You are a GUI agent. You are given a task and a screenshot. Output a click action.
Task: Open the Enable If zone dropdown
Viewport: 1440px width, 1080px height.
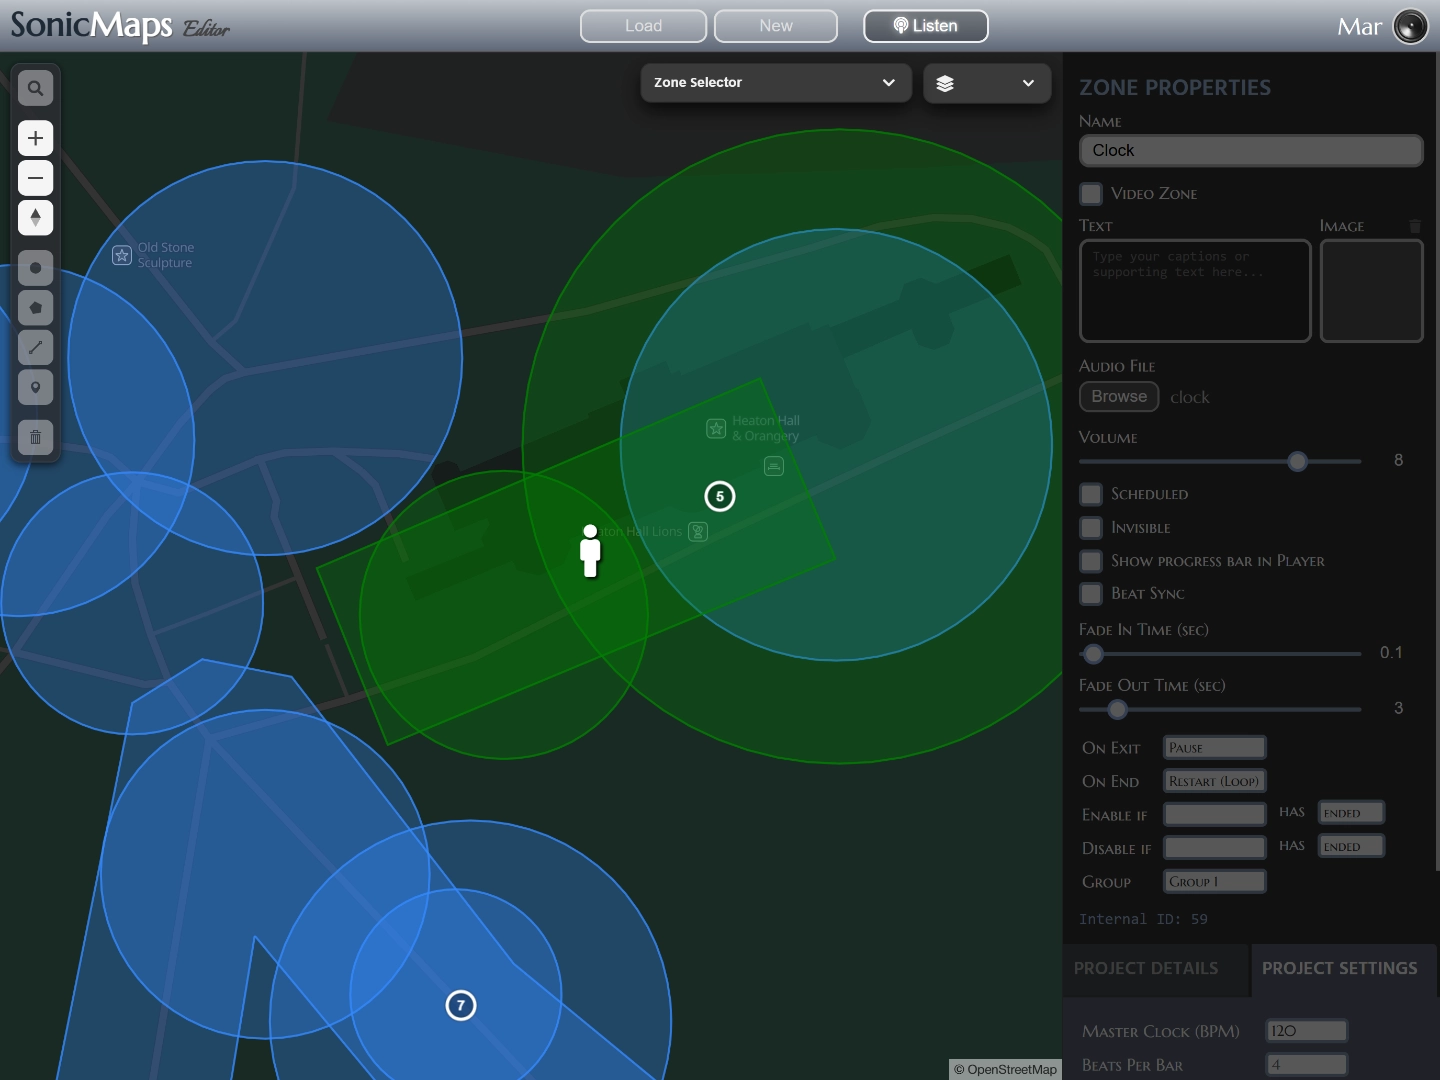(x=1215, y=814)
